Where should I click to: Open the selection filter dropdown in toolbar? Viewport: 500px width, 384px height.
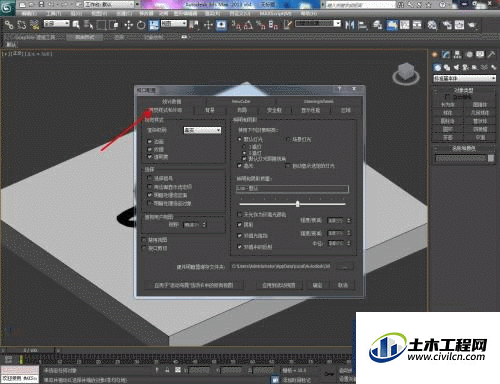pos(57,23)
